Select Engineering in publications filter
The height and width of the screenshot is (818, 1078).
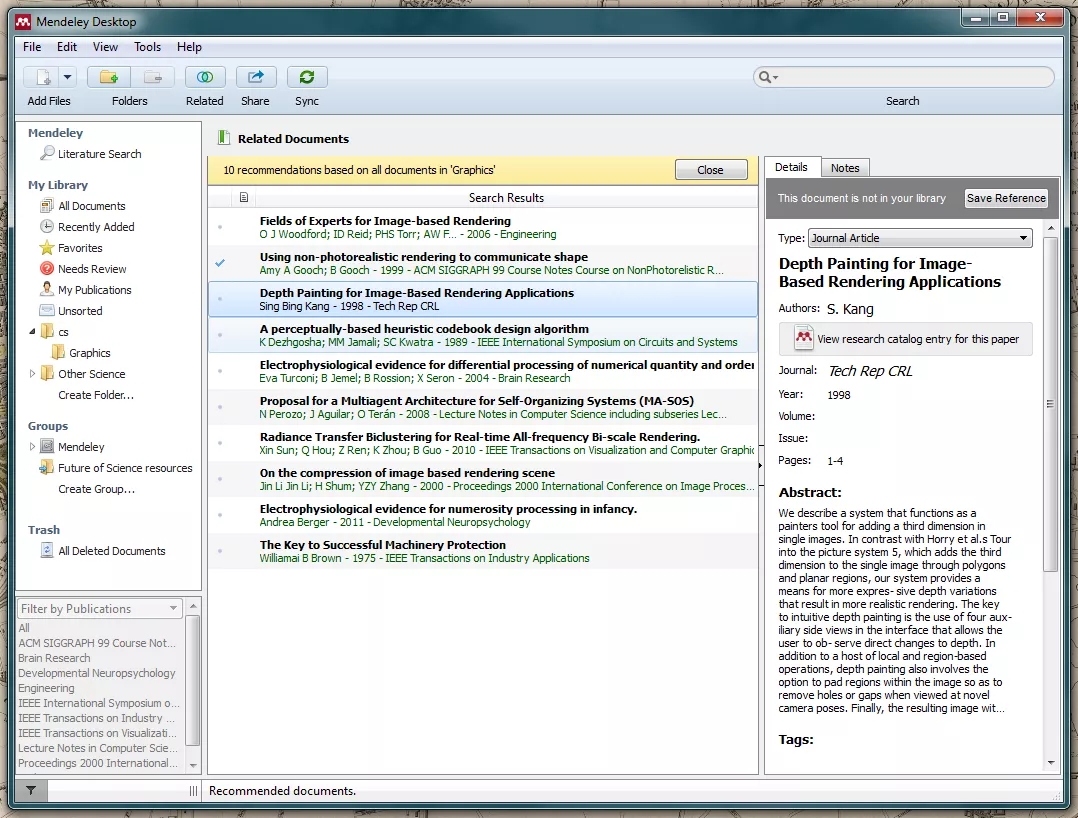coord(46,688)
